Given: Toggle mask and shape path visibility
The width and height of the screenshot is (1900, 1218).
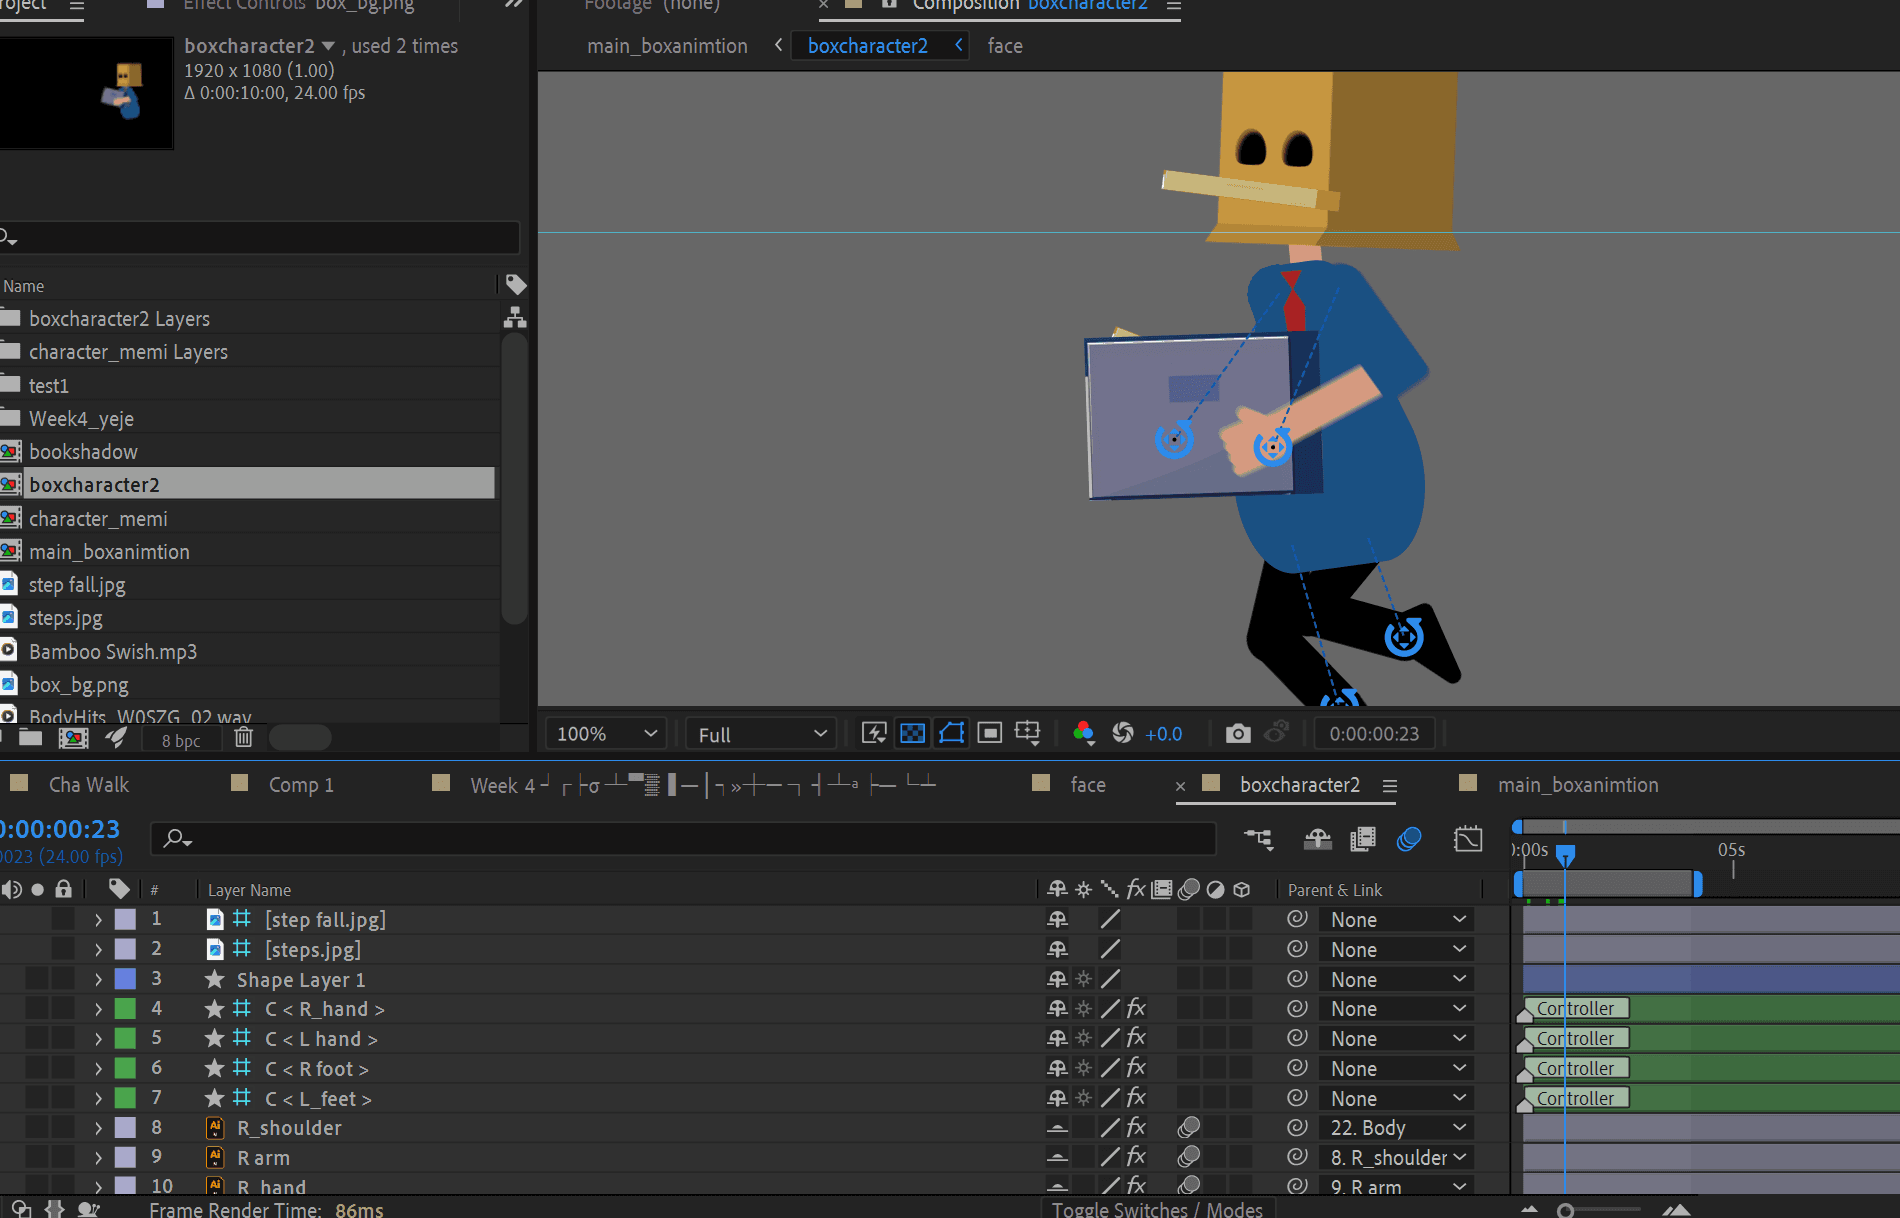Looking at the screenshot, I should coord(951,734).
